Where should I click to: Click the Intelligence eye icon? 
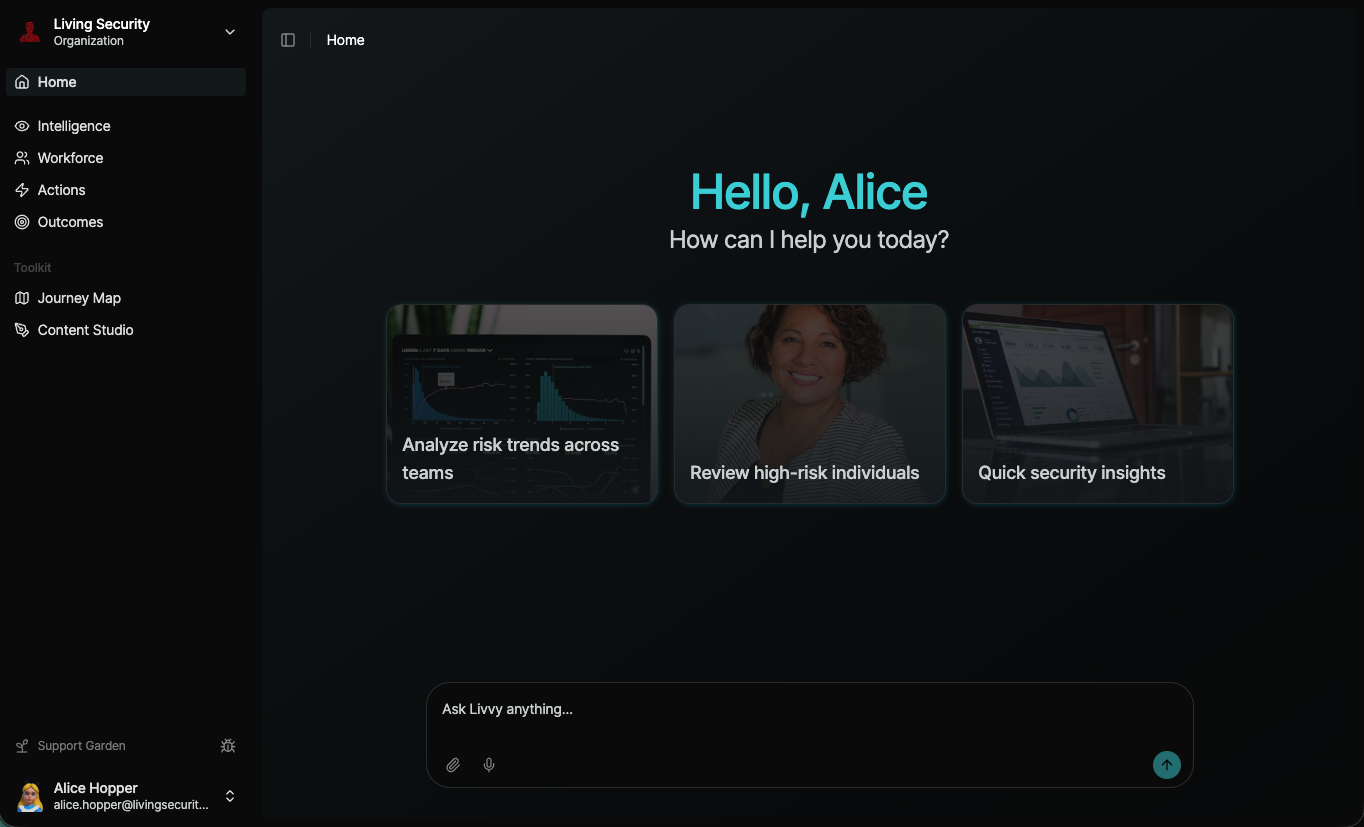pos(22,126)
